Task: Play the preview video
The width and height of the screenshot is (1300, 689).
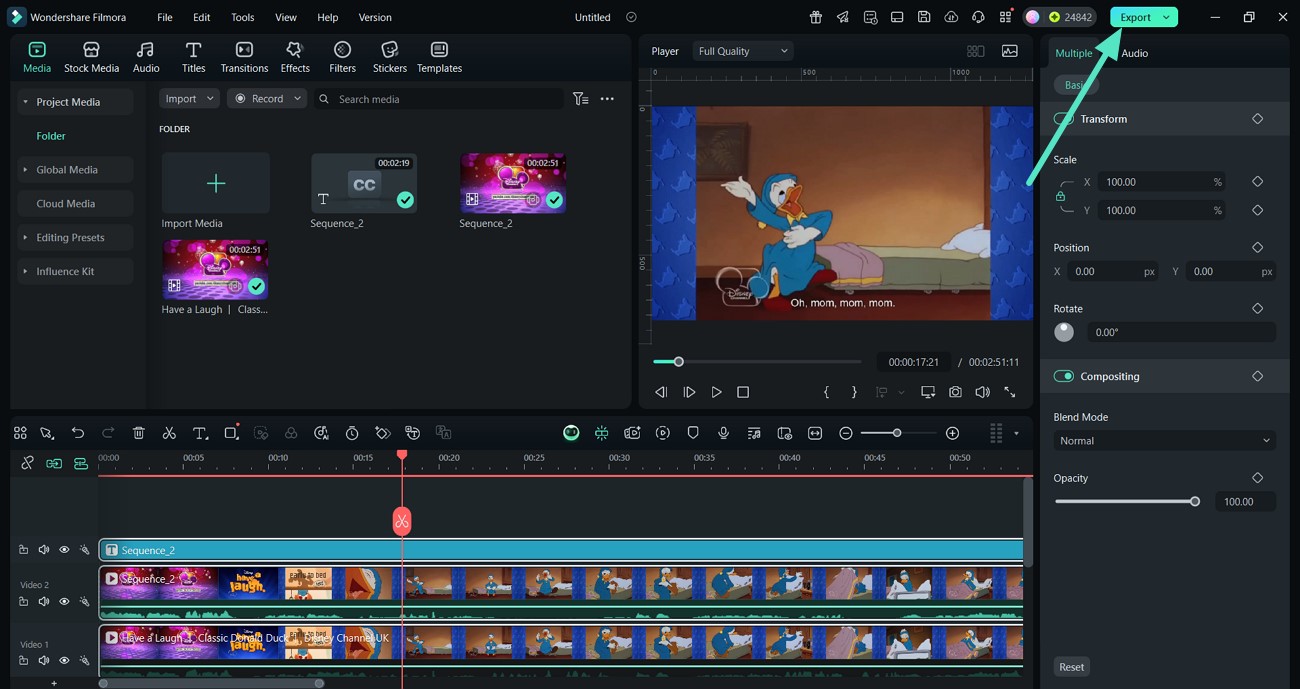Action: (716, 392)
